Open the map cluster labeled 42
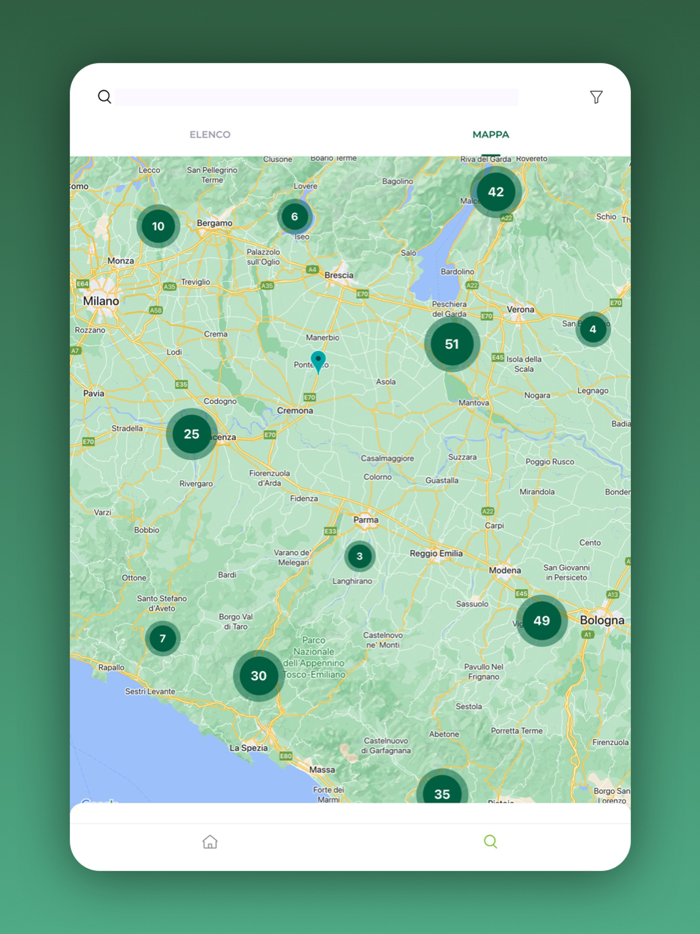The image size is (700, 934). tap(496, 192)
